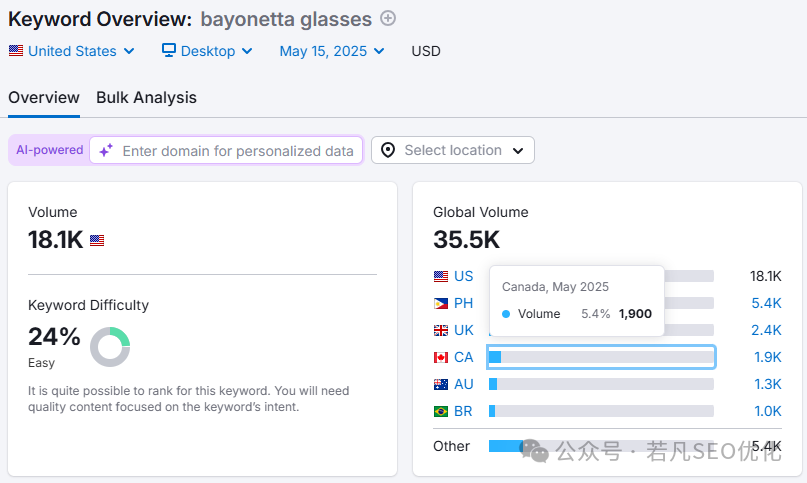
Task: Select the Overview tab
Action: [44, 98]
